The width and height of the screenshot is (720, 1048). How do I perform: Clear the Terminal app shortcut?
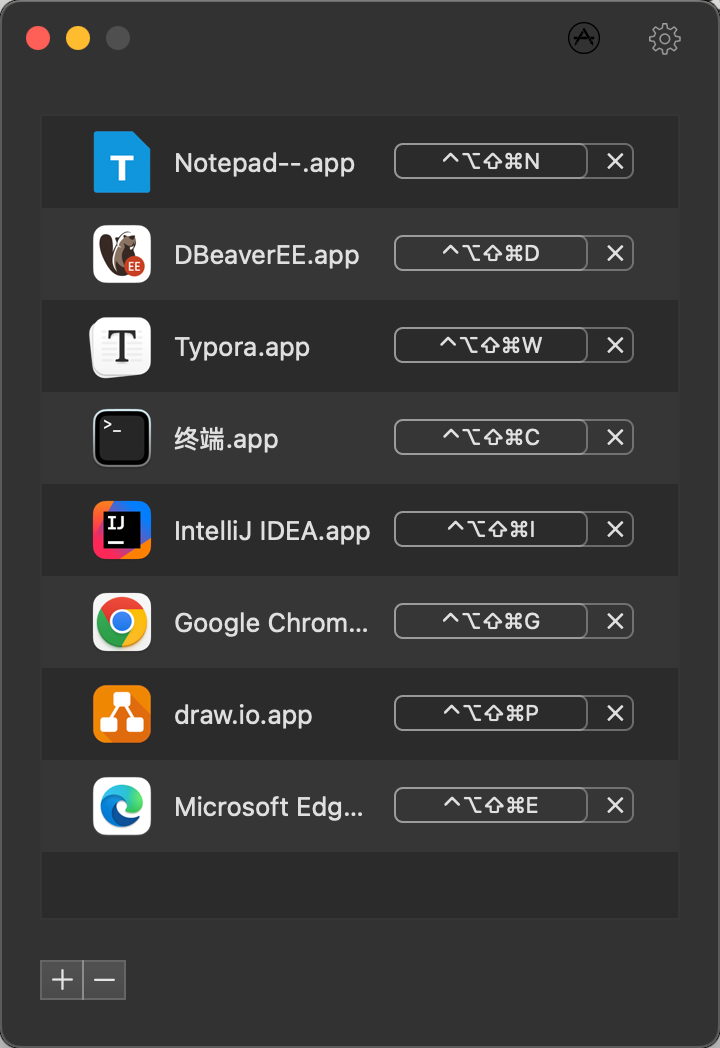tap(615, 437)
